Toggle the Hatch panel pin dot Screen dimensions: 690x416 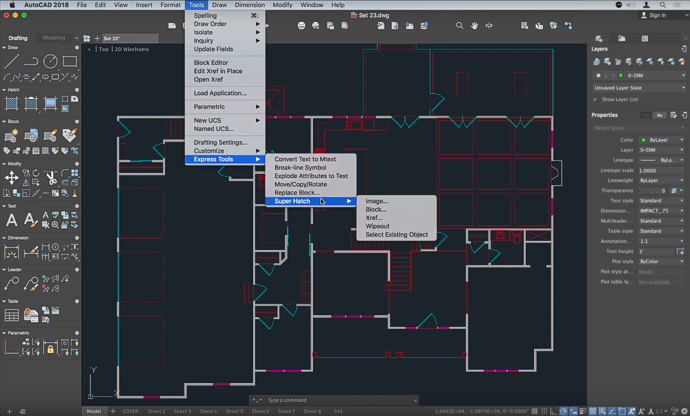[x=77, y=90]
